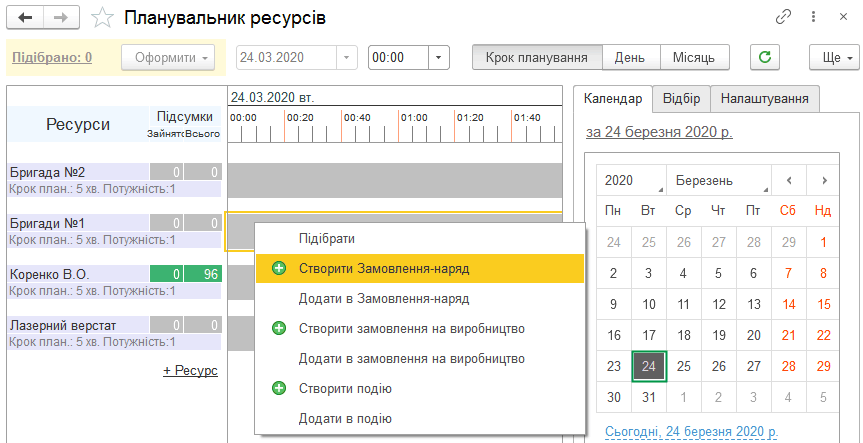Switch to the Календар tab
Image resolution: width=863 pixels, height=443 pixels.
click(613, 99)
